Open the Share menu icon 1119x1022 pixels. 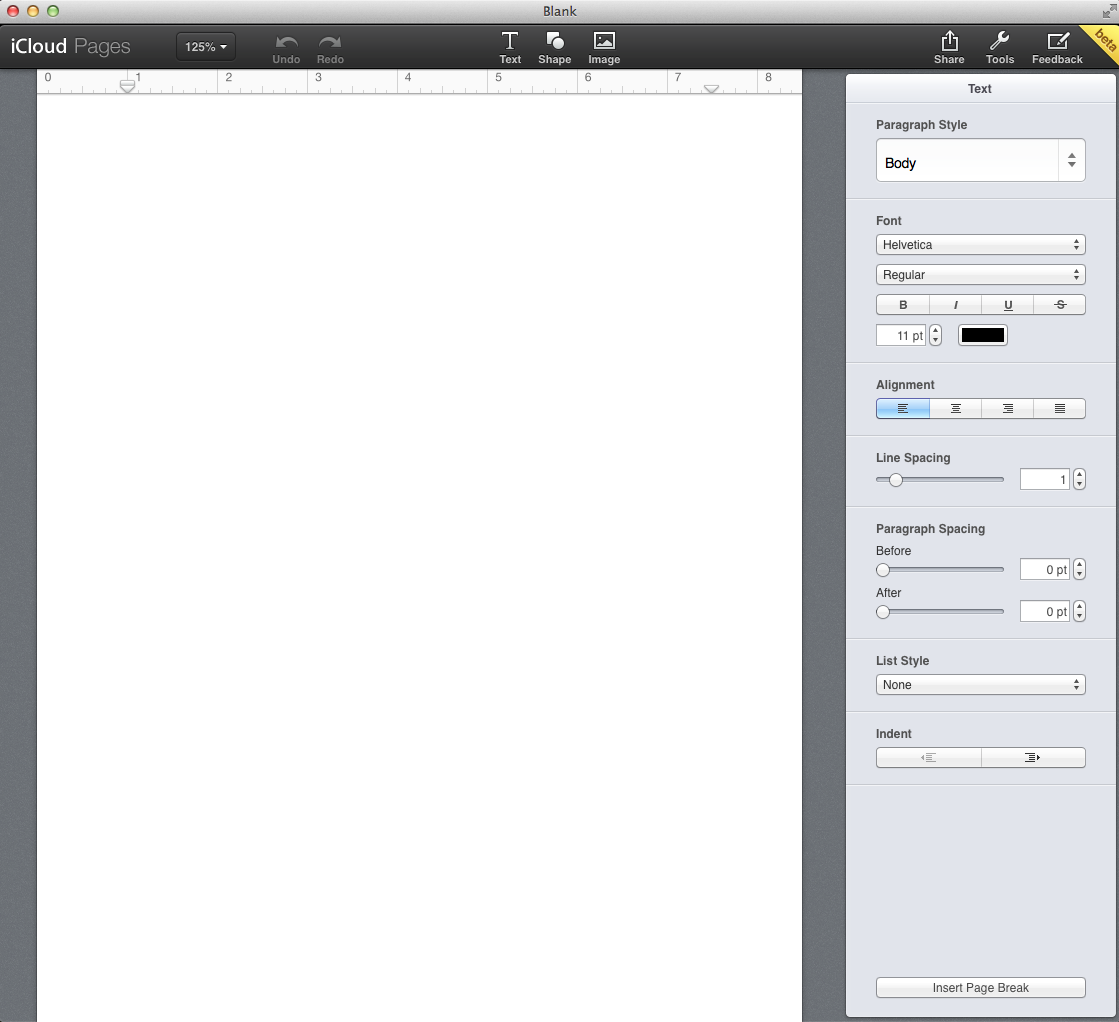[x=949, y=41]
